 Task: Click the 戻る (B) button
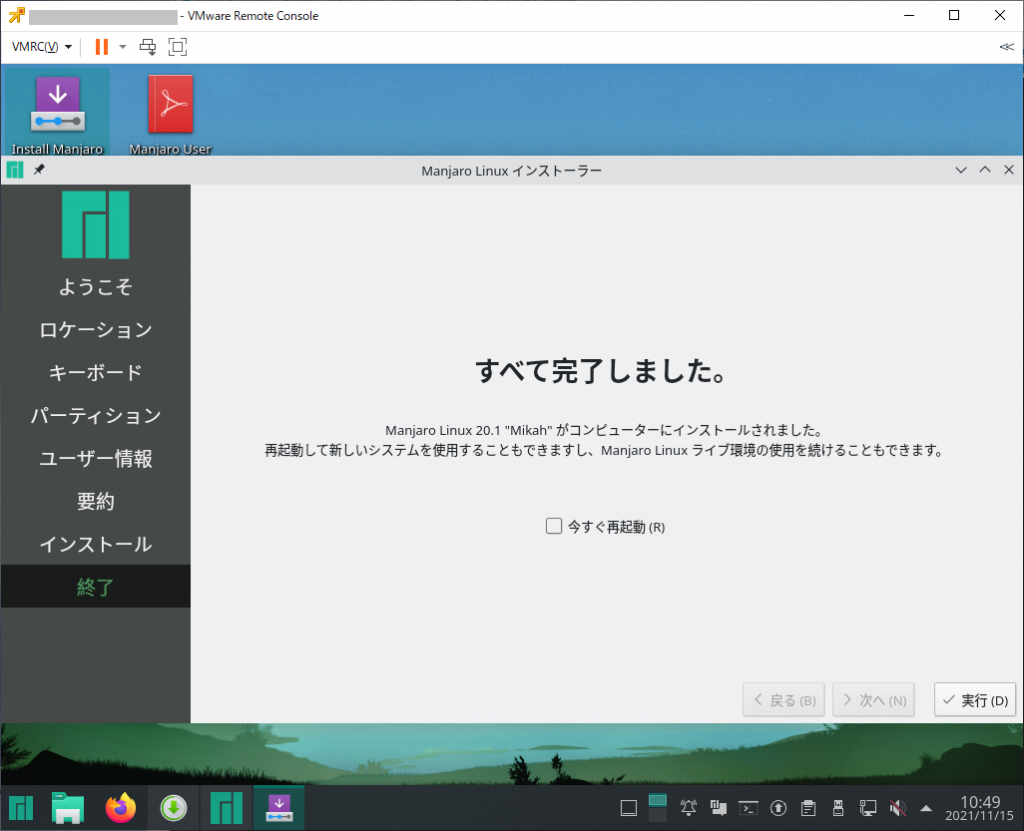pos(784,700)
